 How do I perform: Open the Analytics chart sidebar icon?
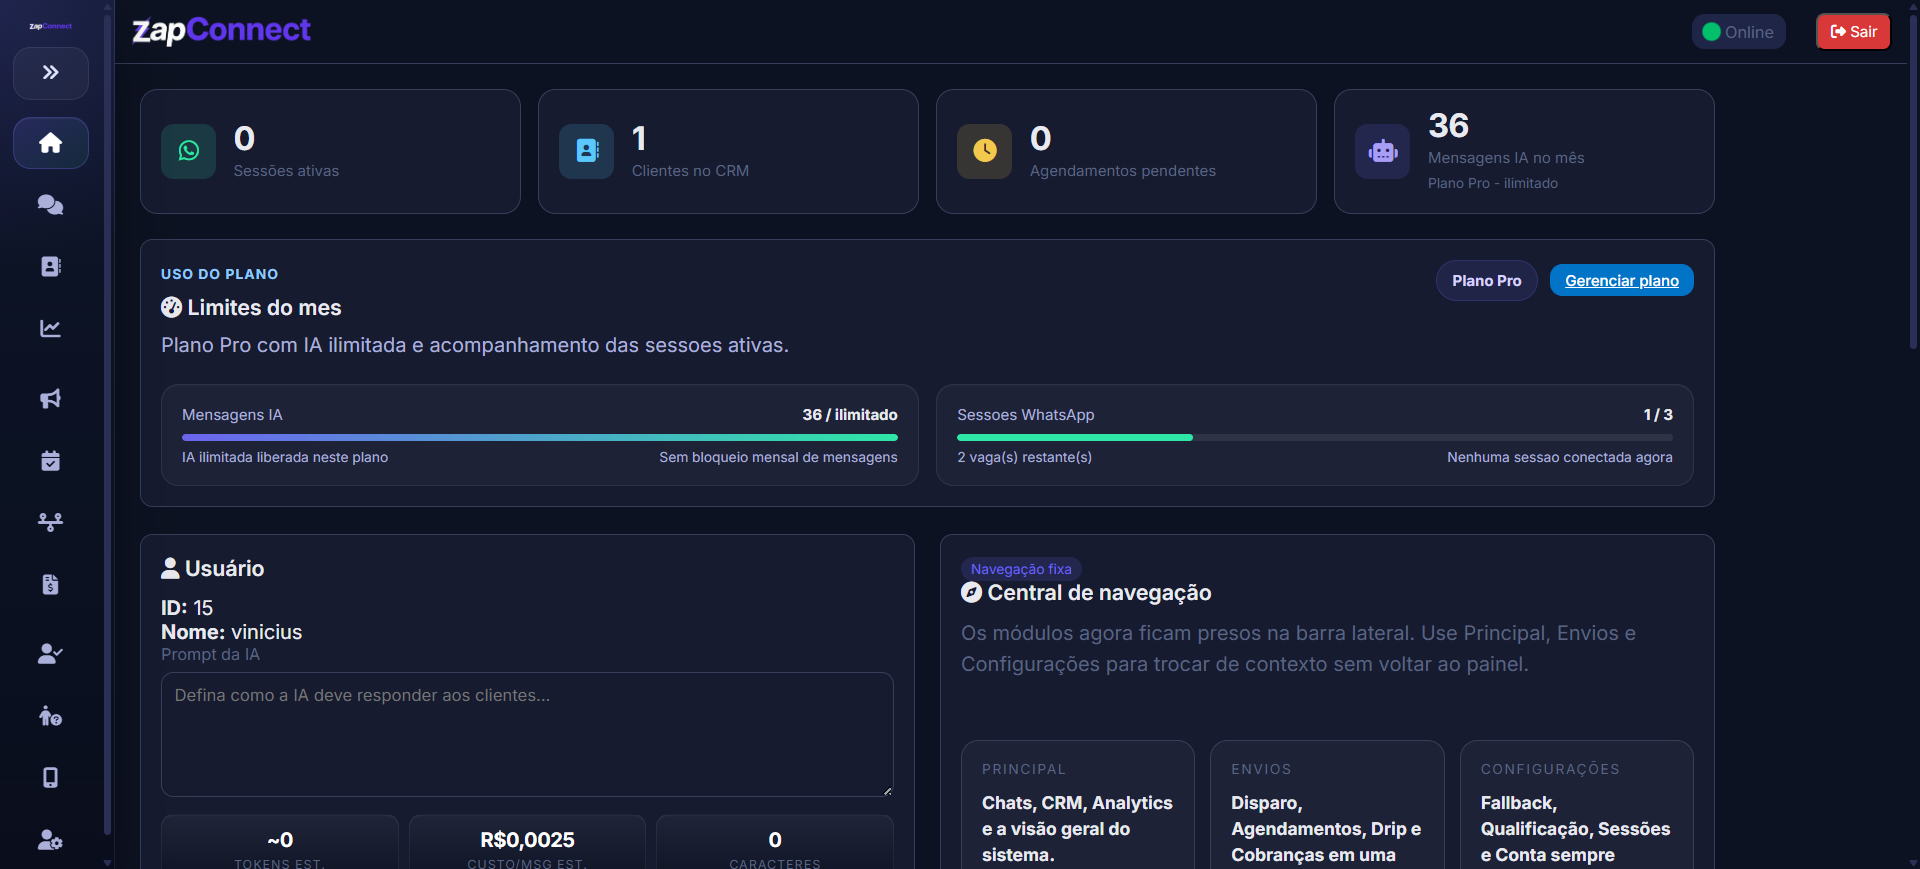51,328
